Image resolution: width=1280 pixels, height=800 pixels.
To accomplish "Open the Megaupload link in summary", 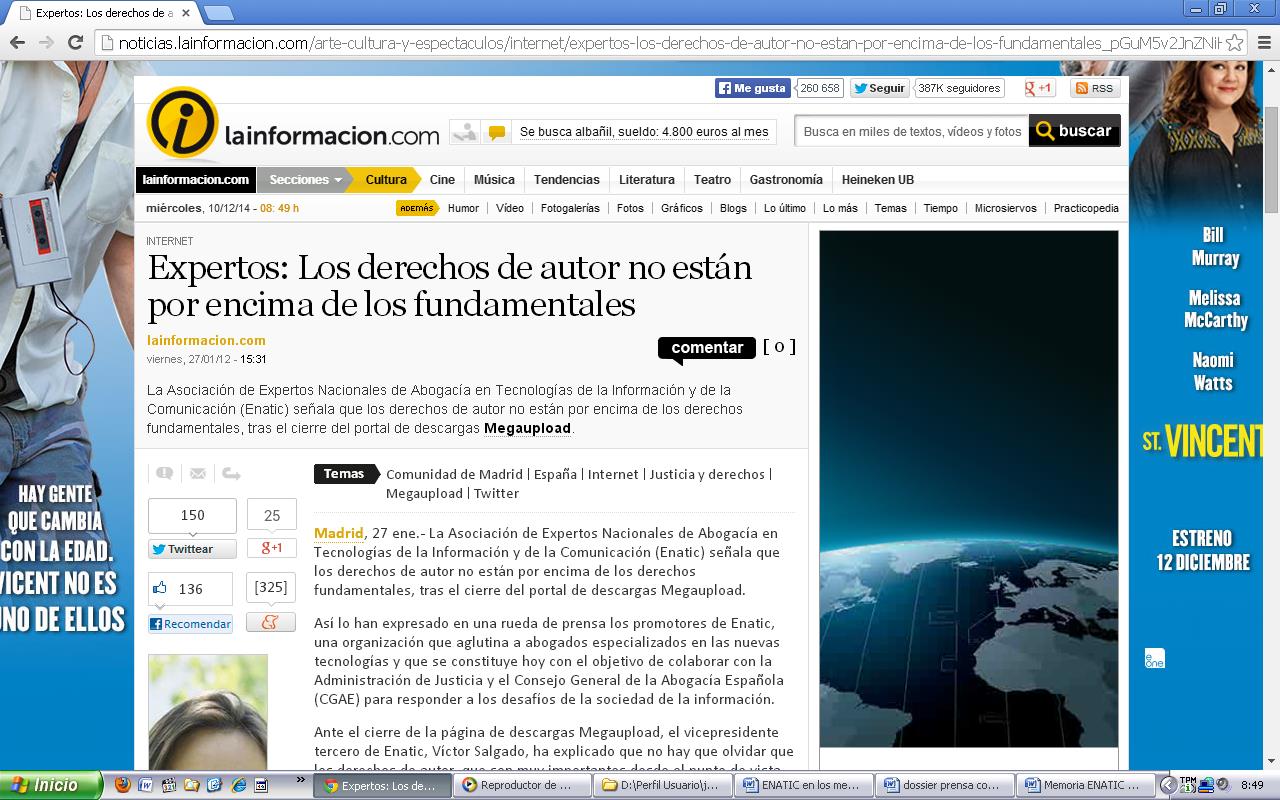I will click(x=527, y=428).
